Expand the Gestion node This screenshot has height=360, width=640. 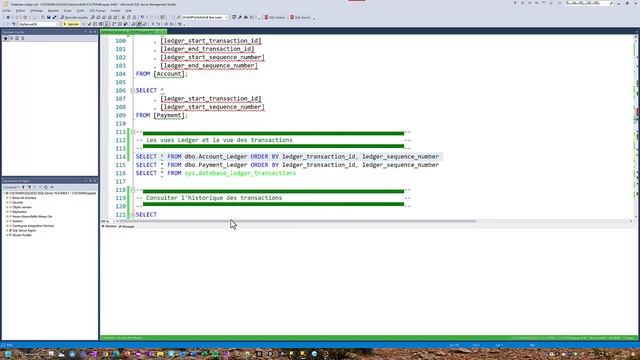click(x=7, y=221)
